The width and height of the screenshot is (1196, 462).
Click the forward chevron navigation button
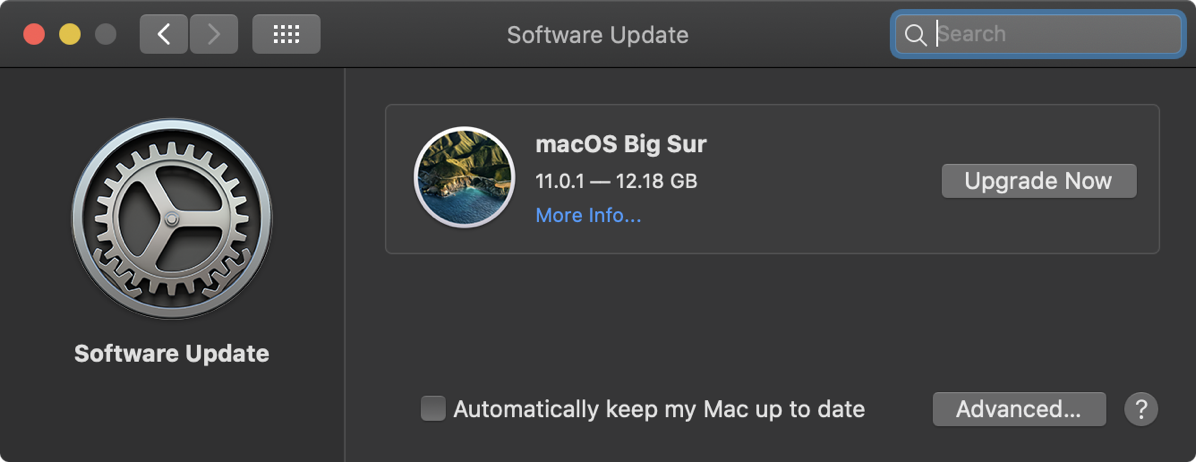click(213, 34)
